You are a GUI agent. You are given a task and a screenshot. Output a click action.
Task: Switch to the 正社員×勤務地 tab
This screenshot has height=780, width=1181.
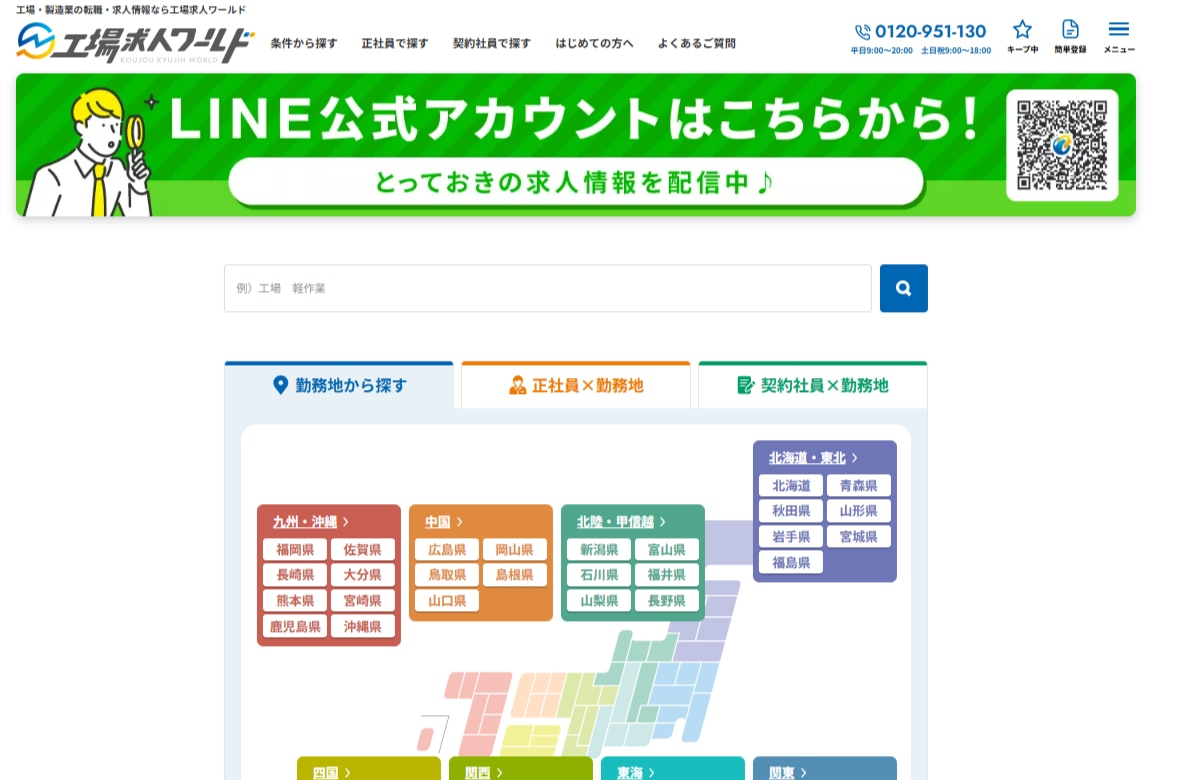click(575, 384)
